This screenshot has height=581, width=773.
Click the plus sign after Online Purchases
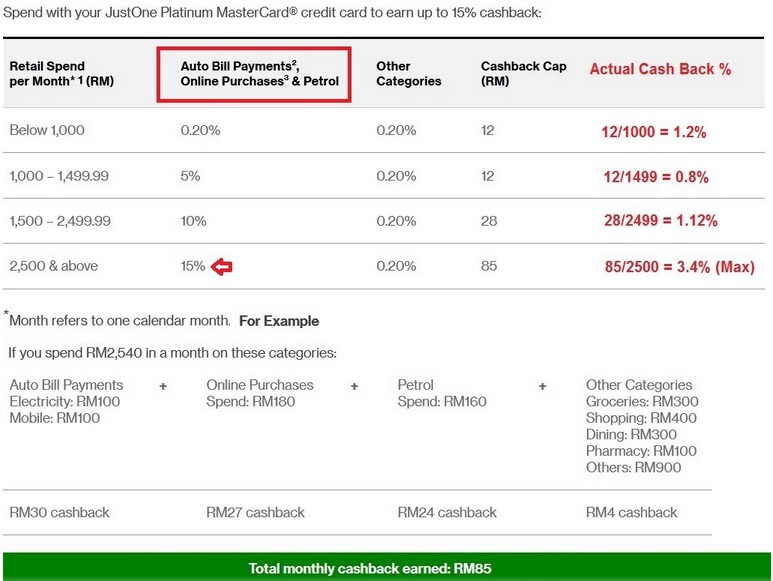pos(354,385)
